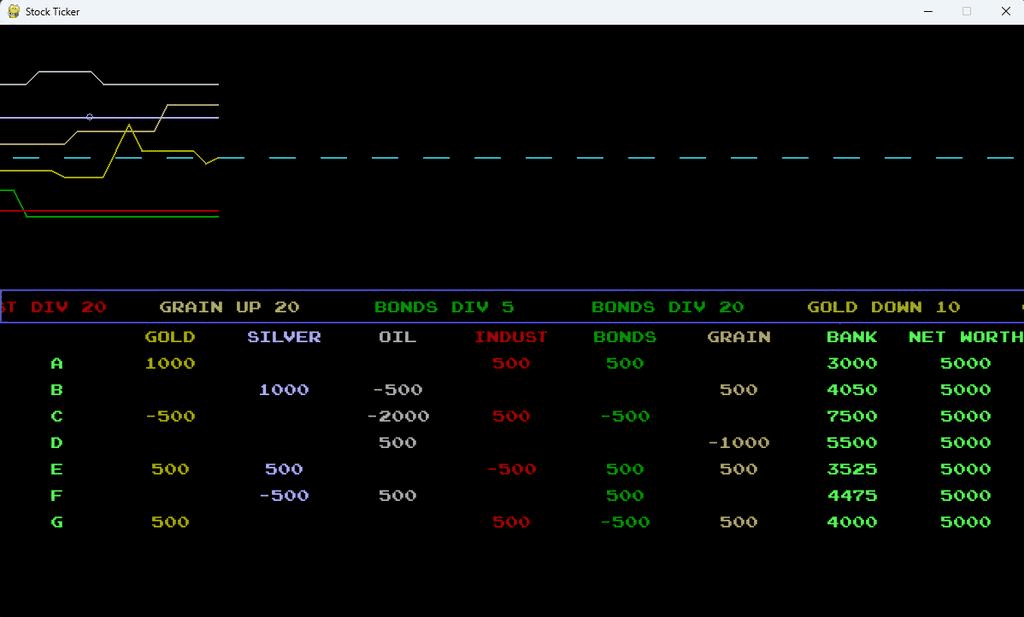1024x617 pixels.
Task: Toggle player D's row highlight
Action: (x=57, y=442)
